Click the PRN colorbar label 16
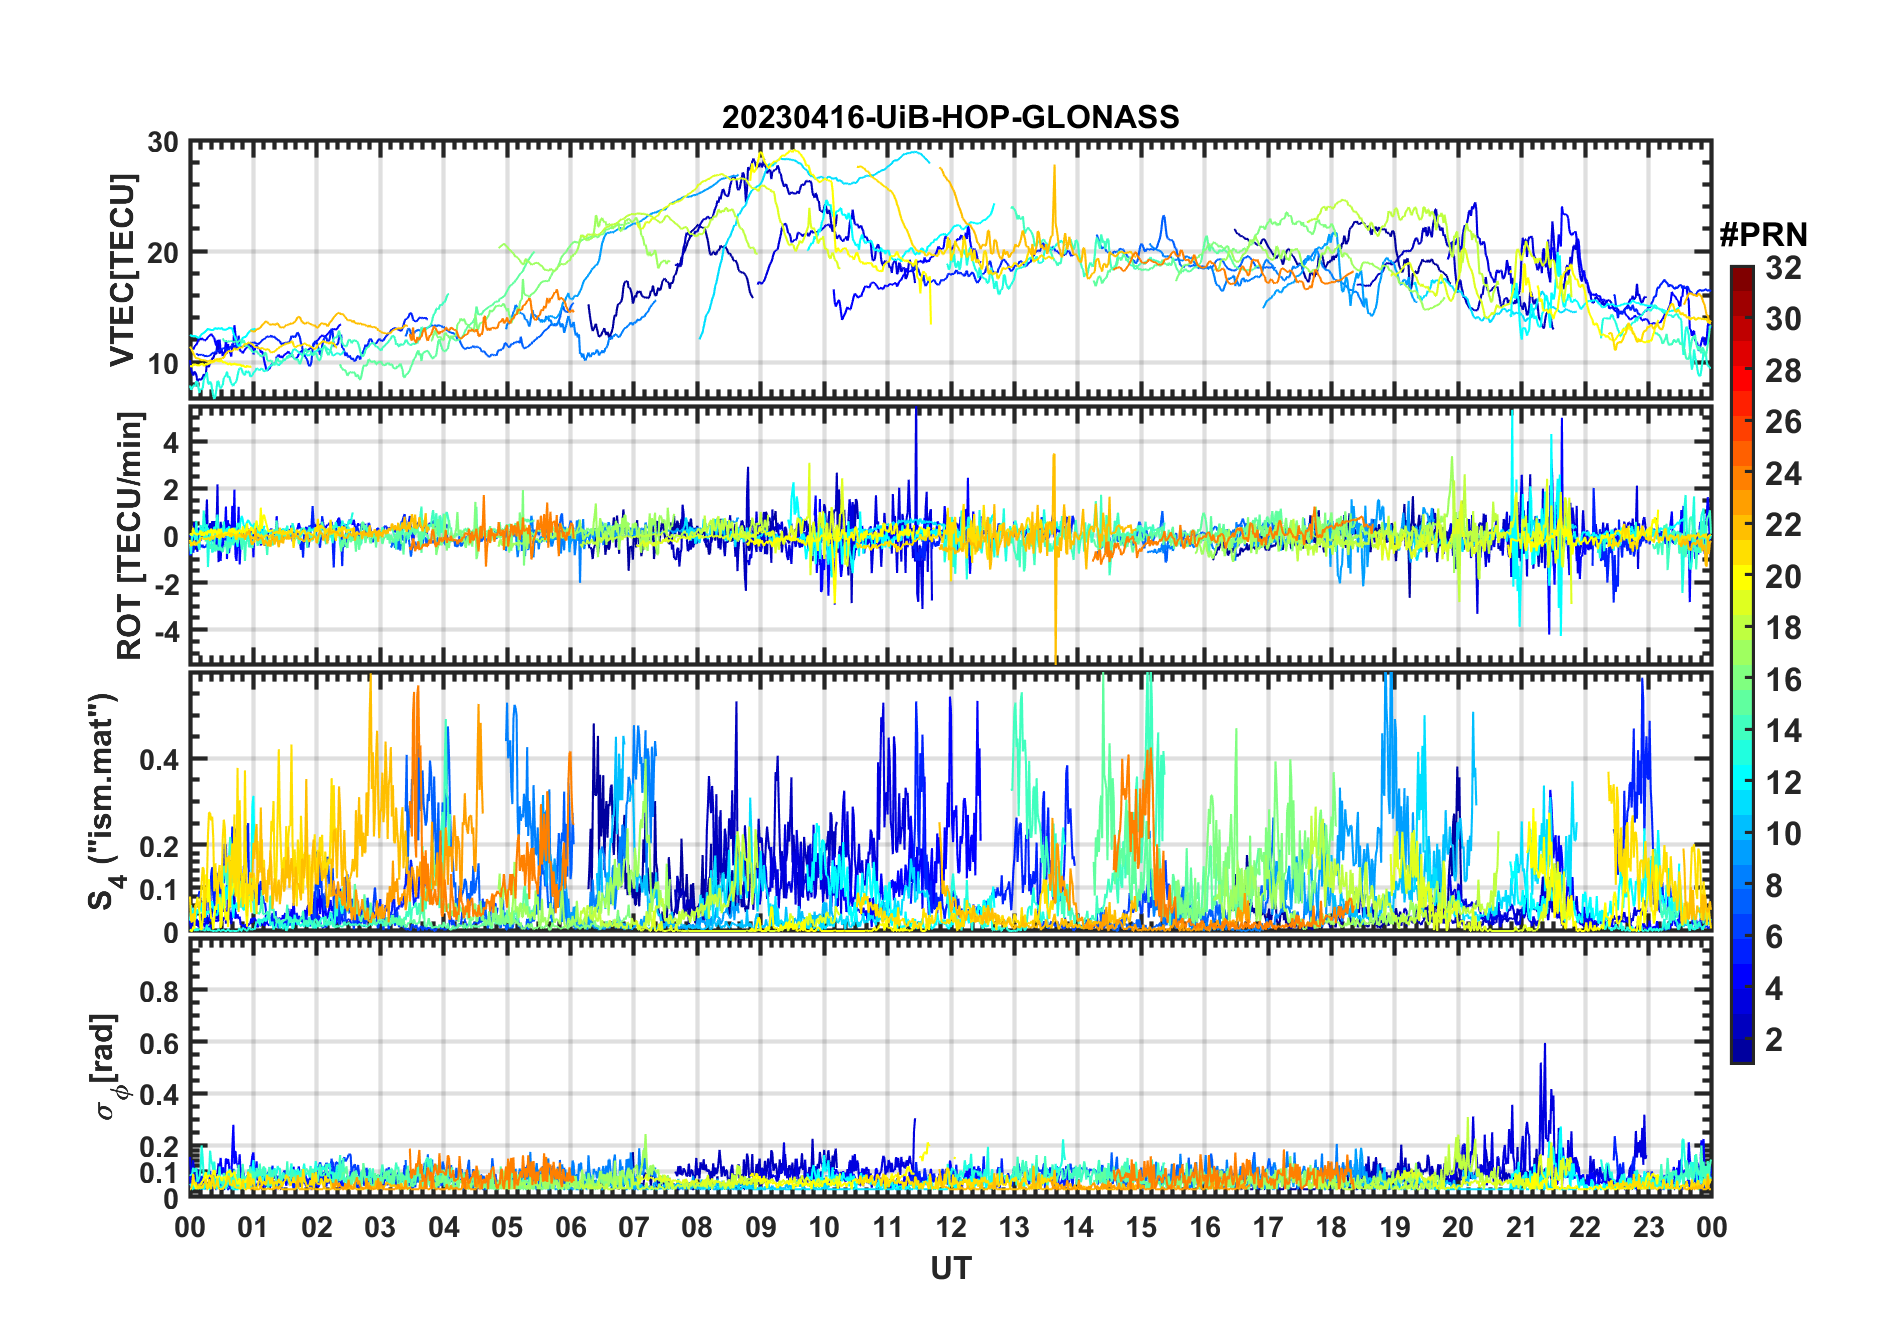 click(1783, 680)
